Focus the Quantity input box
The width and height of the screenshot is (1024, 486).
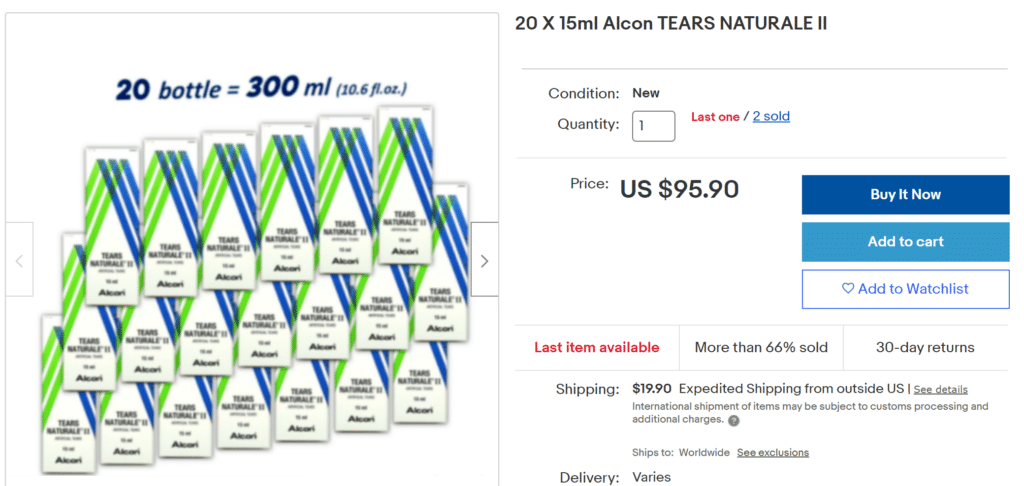tap(653, 126)
